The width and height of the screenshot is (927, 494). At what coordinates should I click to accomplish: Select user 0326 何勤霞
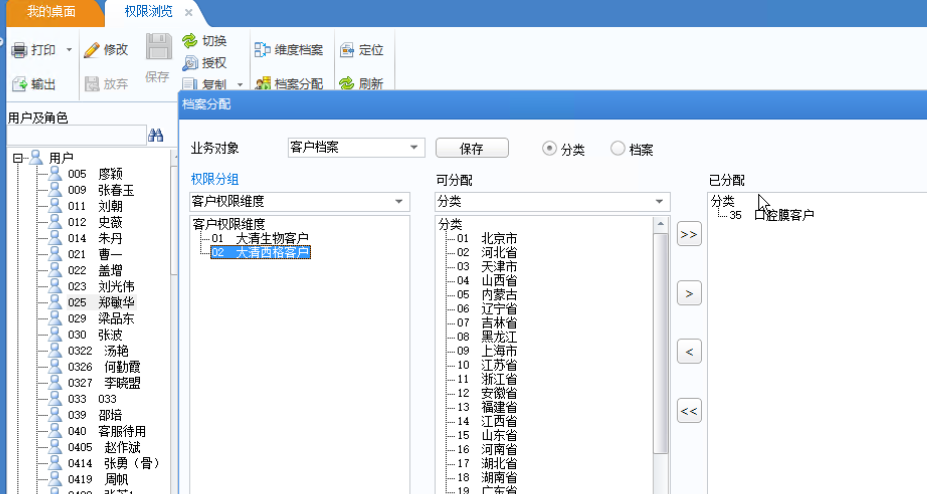(x=104, y=367)
